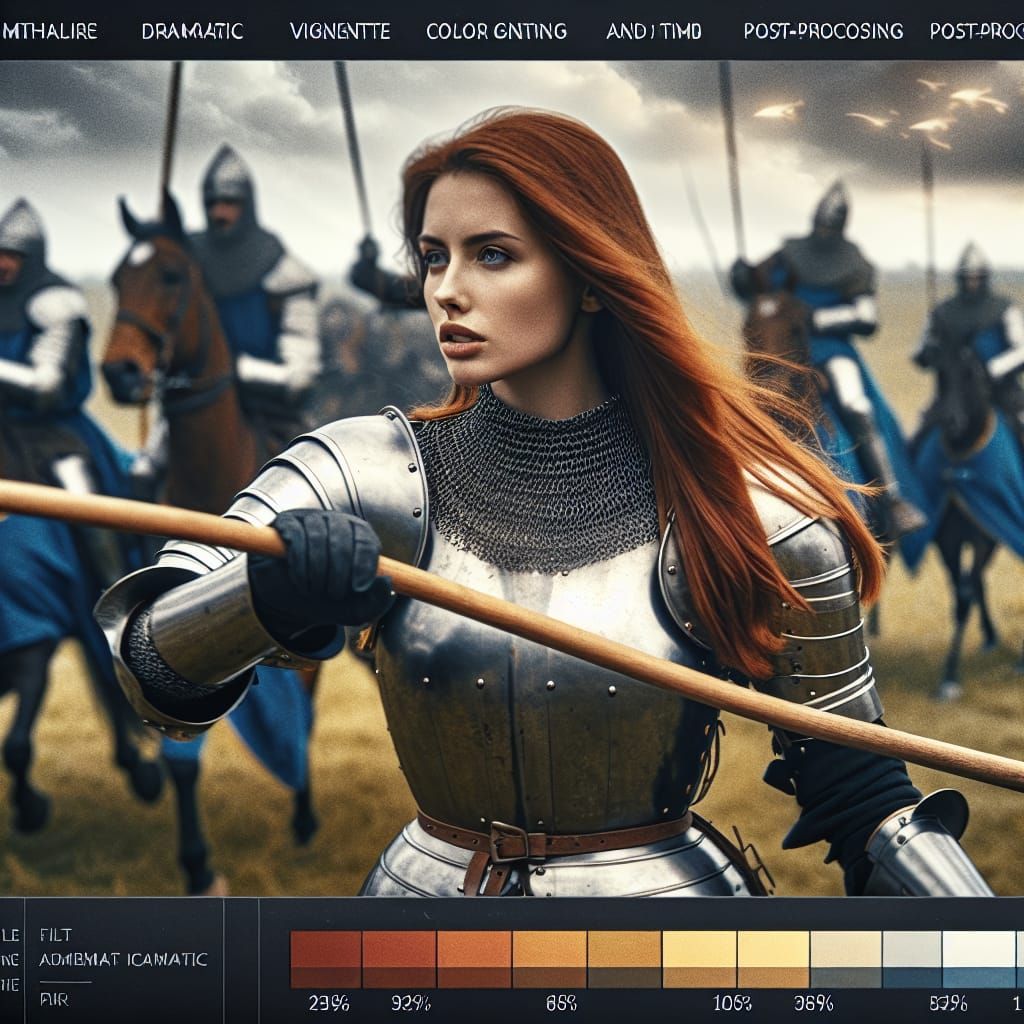The image size is (1024, 1024).
Task: Click the 106% palette value
Action: [732, 1002]
